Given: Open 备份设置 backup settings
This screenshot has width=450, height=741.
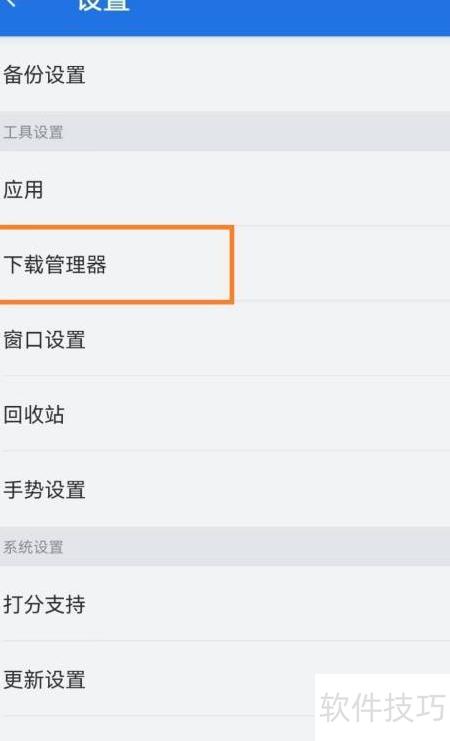Looking at the screenshot, I should (225, 74).
